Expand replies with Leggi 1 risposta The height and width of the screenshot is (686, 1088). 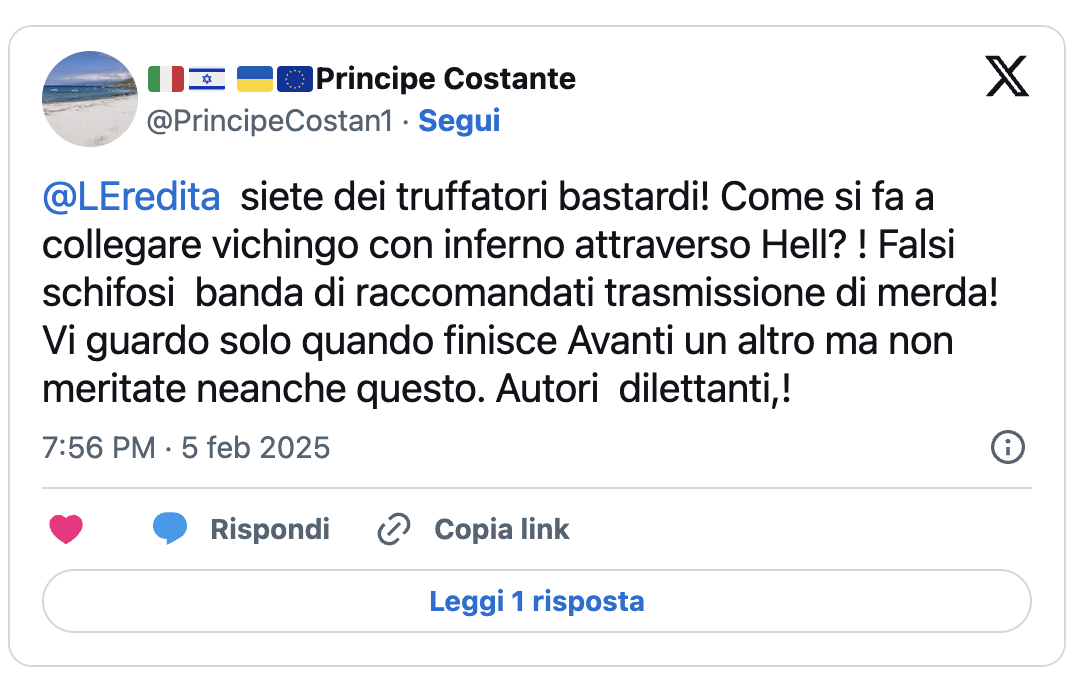point(536,601)
